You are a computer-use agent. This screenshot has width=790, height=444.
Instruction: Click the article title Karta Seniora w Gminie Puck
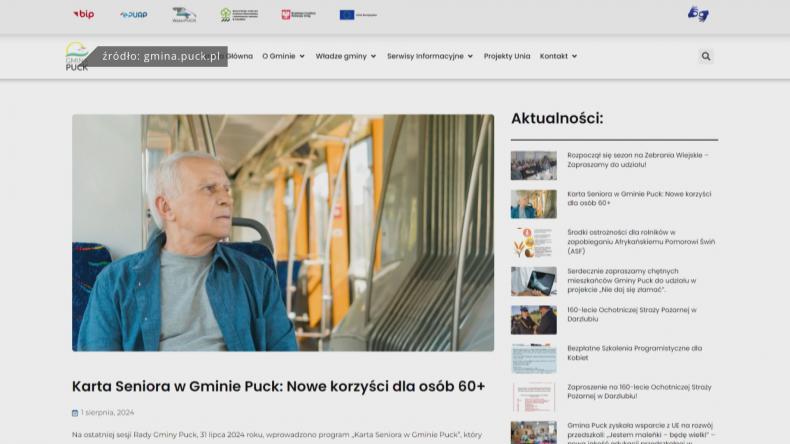coord(278,387)
